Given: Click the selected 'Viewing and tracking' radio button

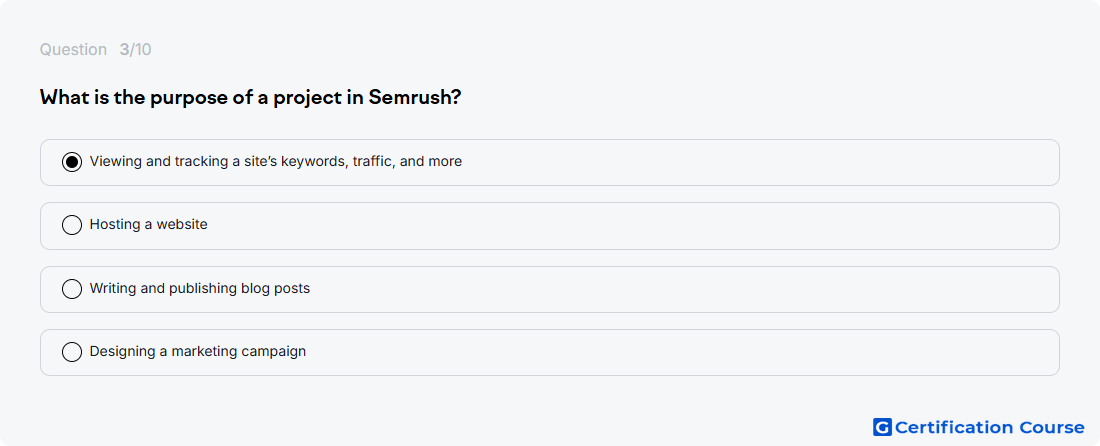Looking at the screenshot, I should (72, 162).
